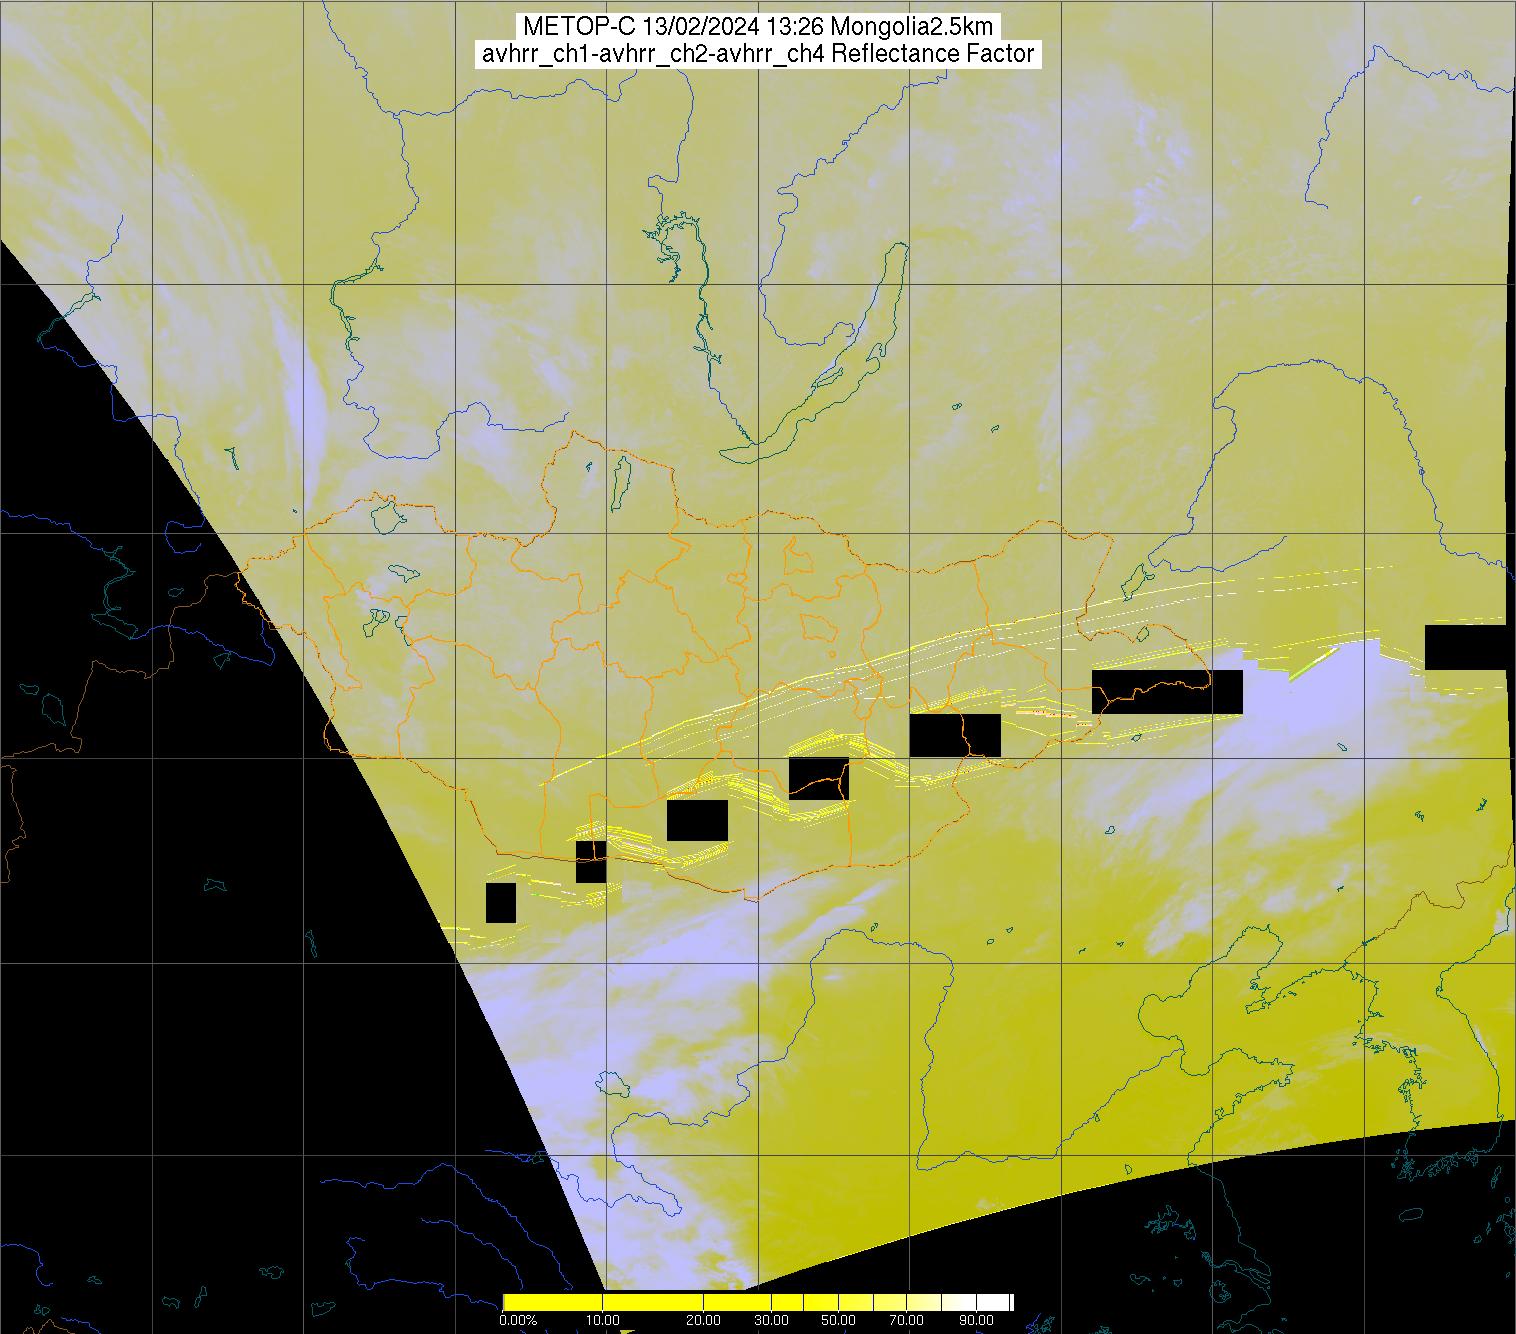The image size is (1516, 1334).
Task: Click the '90.00' colorbar label
Action: (976, 1320)
